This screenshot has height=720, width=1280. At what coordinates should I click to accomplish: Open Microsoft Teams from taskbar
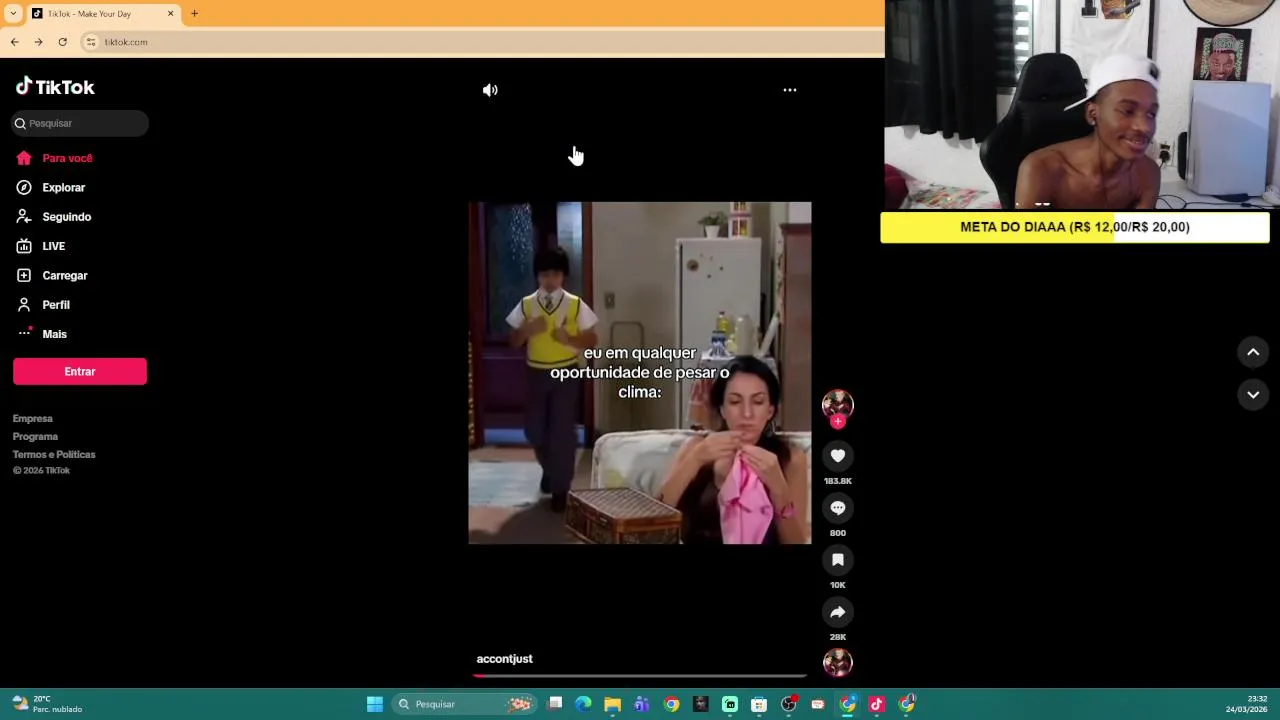642,704
